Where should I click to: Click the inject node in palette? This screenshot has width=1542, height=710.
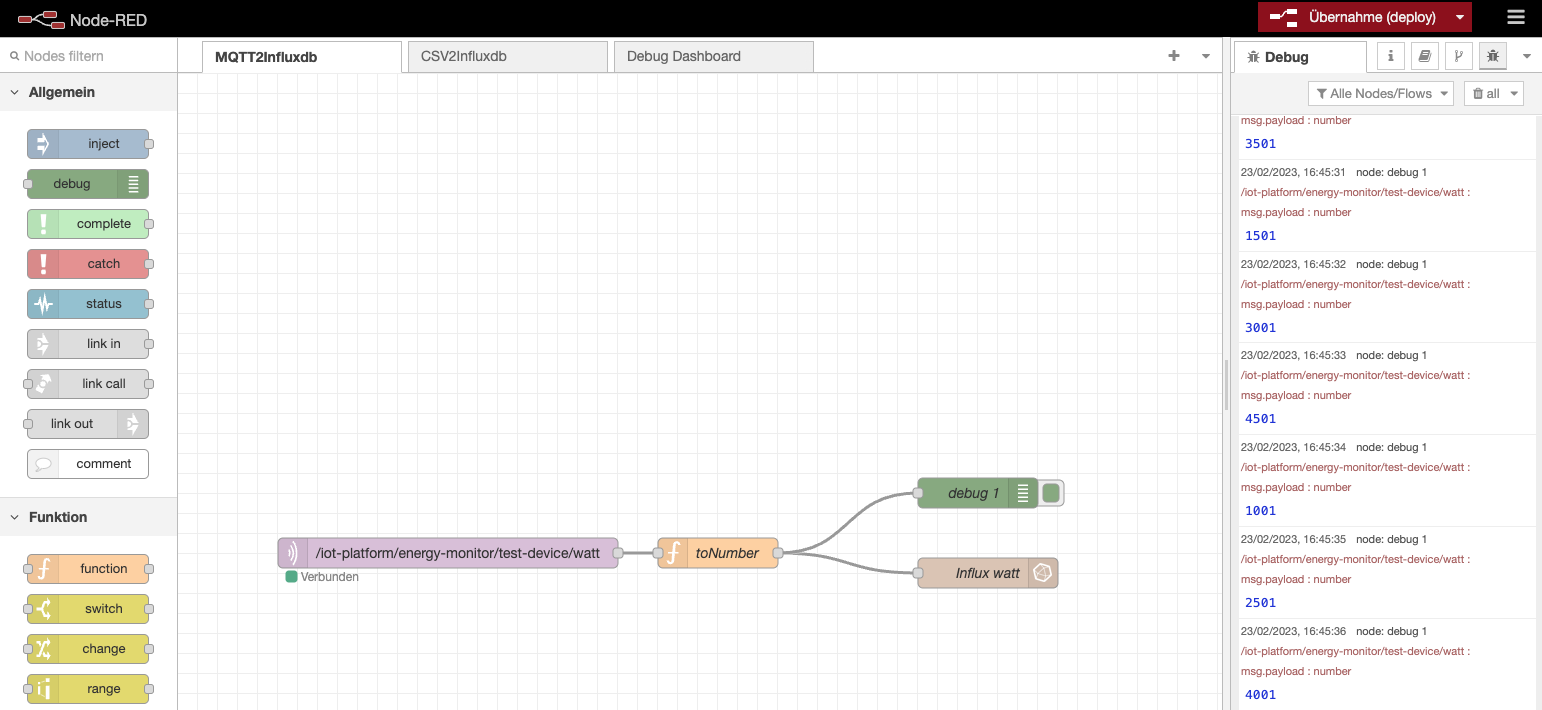click(x=88, y=144)
